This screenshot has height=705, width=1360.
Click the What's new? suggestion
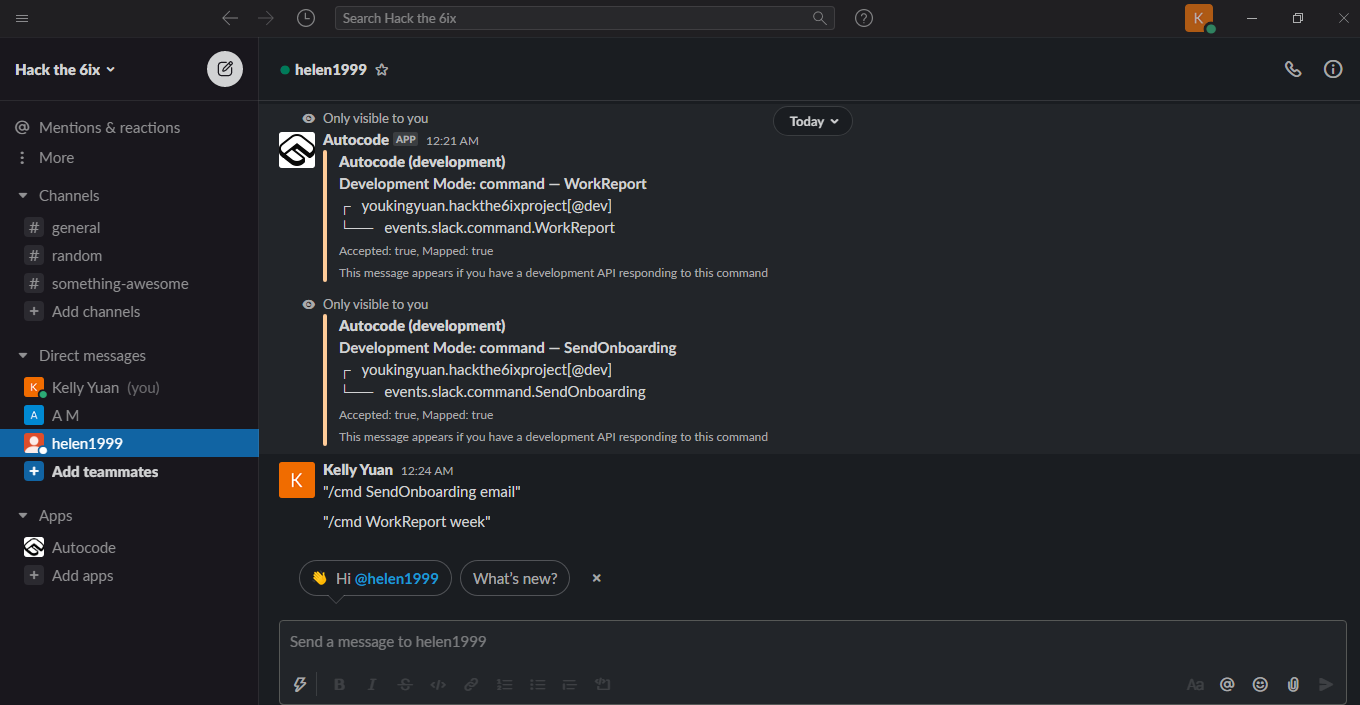click(515, 578)
